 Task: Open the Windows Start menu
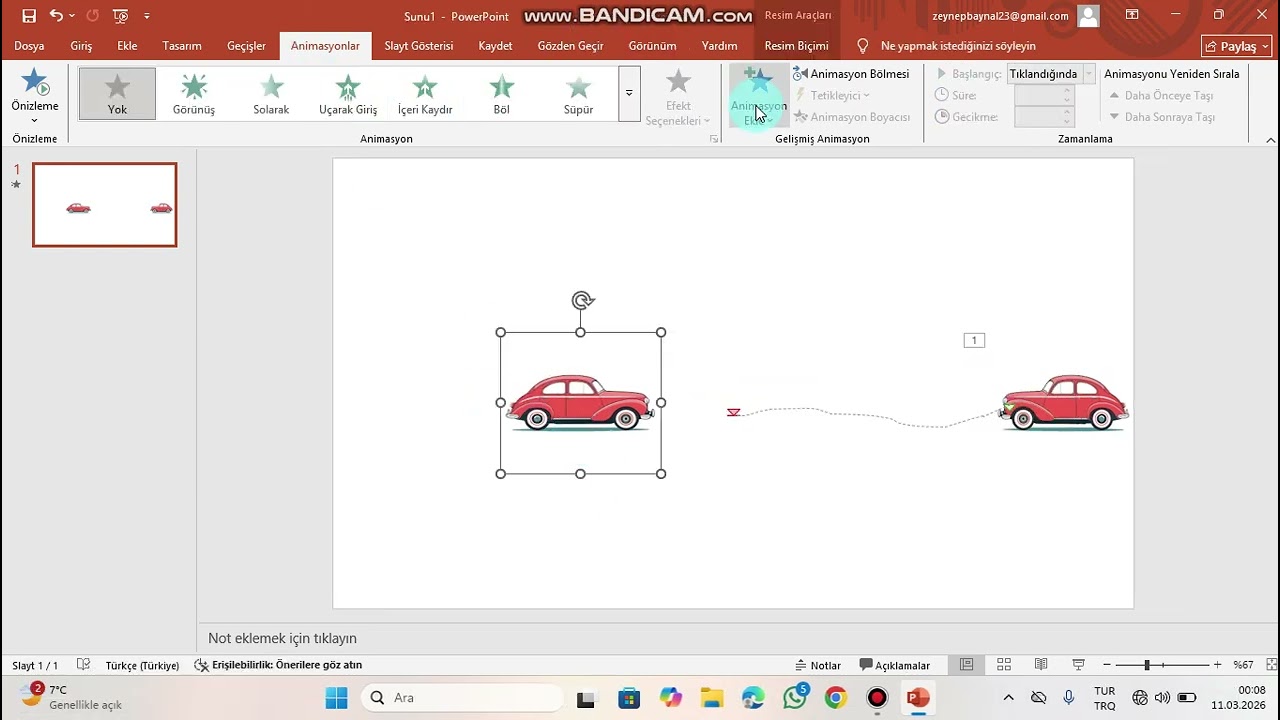point(336,698)
